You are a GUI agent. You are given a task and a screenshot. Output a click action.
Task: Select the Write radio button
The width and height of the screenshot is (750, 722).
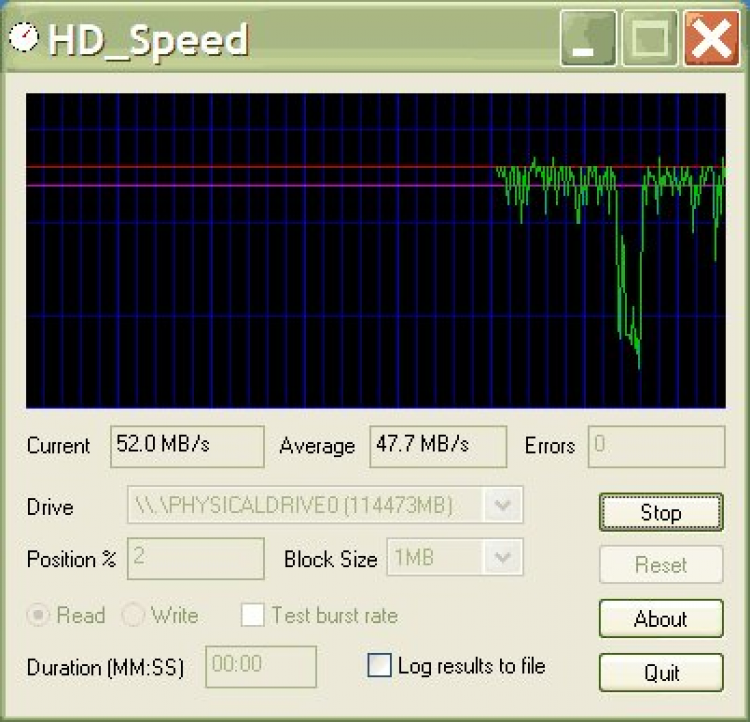tap(132, 615)
